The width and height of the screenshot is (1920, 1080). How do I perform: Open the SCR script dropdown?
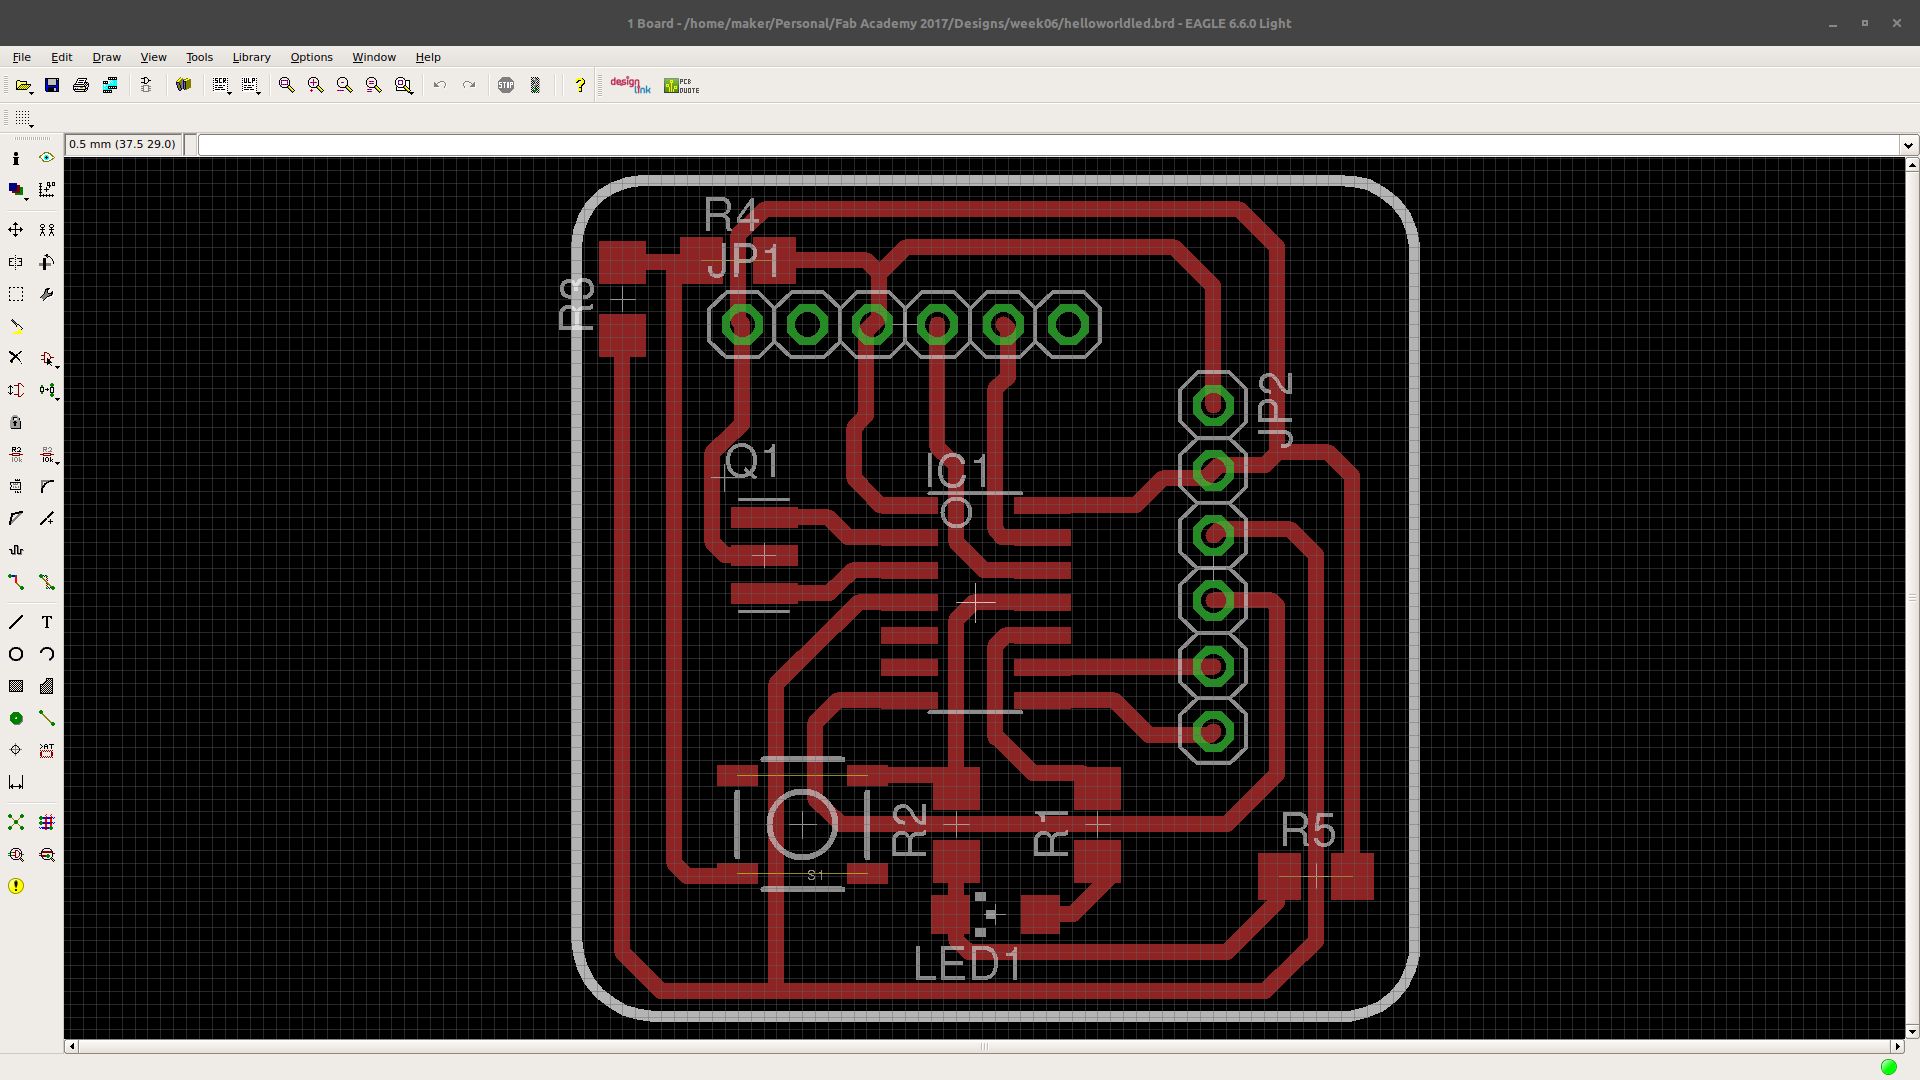(x=222, y=86)
